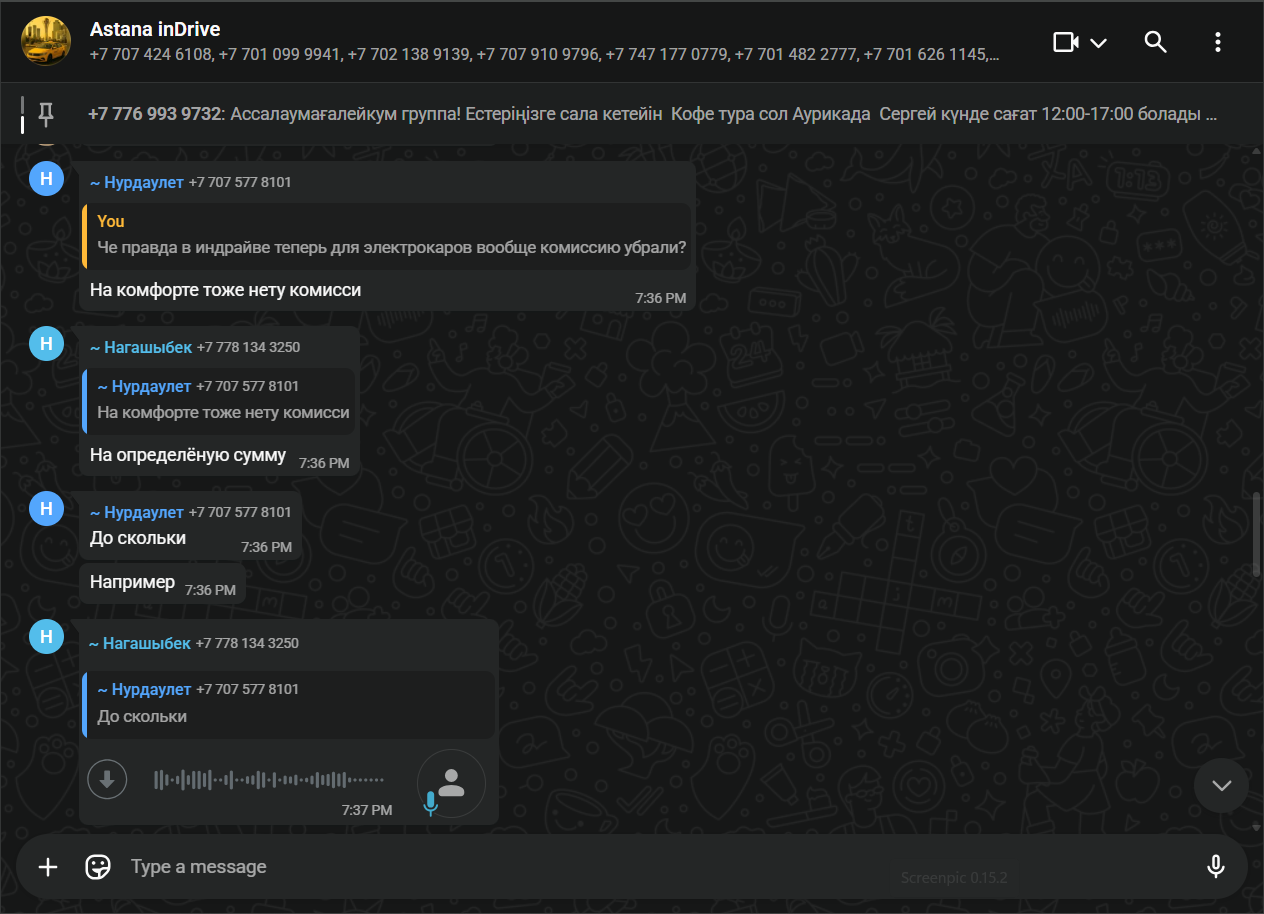Open the attach plus menu
1264x914 pixels.
pos(48,866)
